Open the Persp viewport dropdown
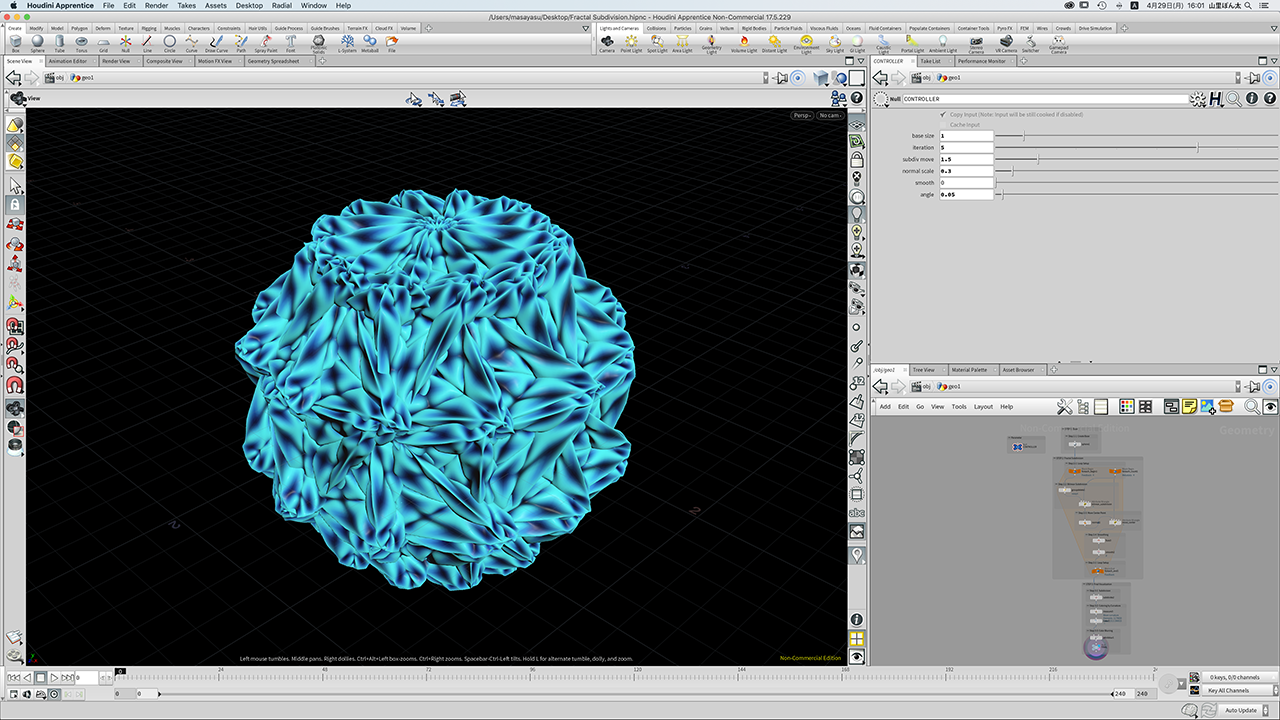Image resolution: width=1280 pixels, height=720 pixels. (x=802, y=115)
